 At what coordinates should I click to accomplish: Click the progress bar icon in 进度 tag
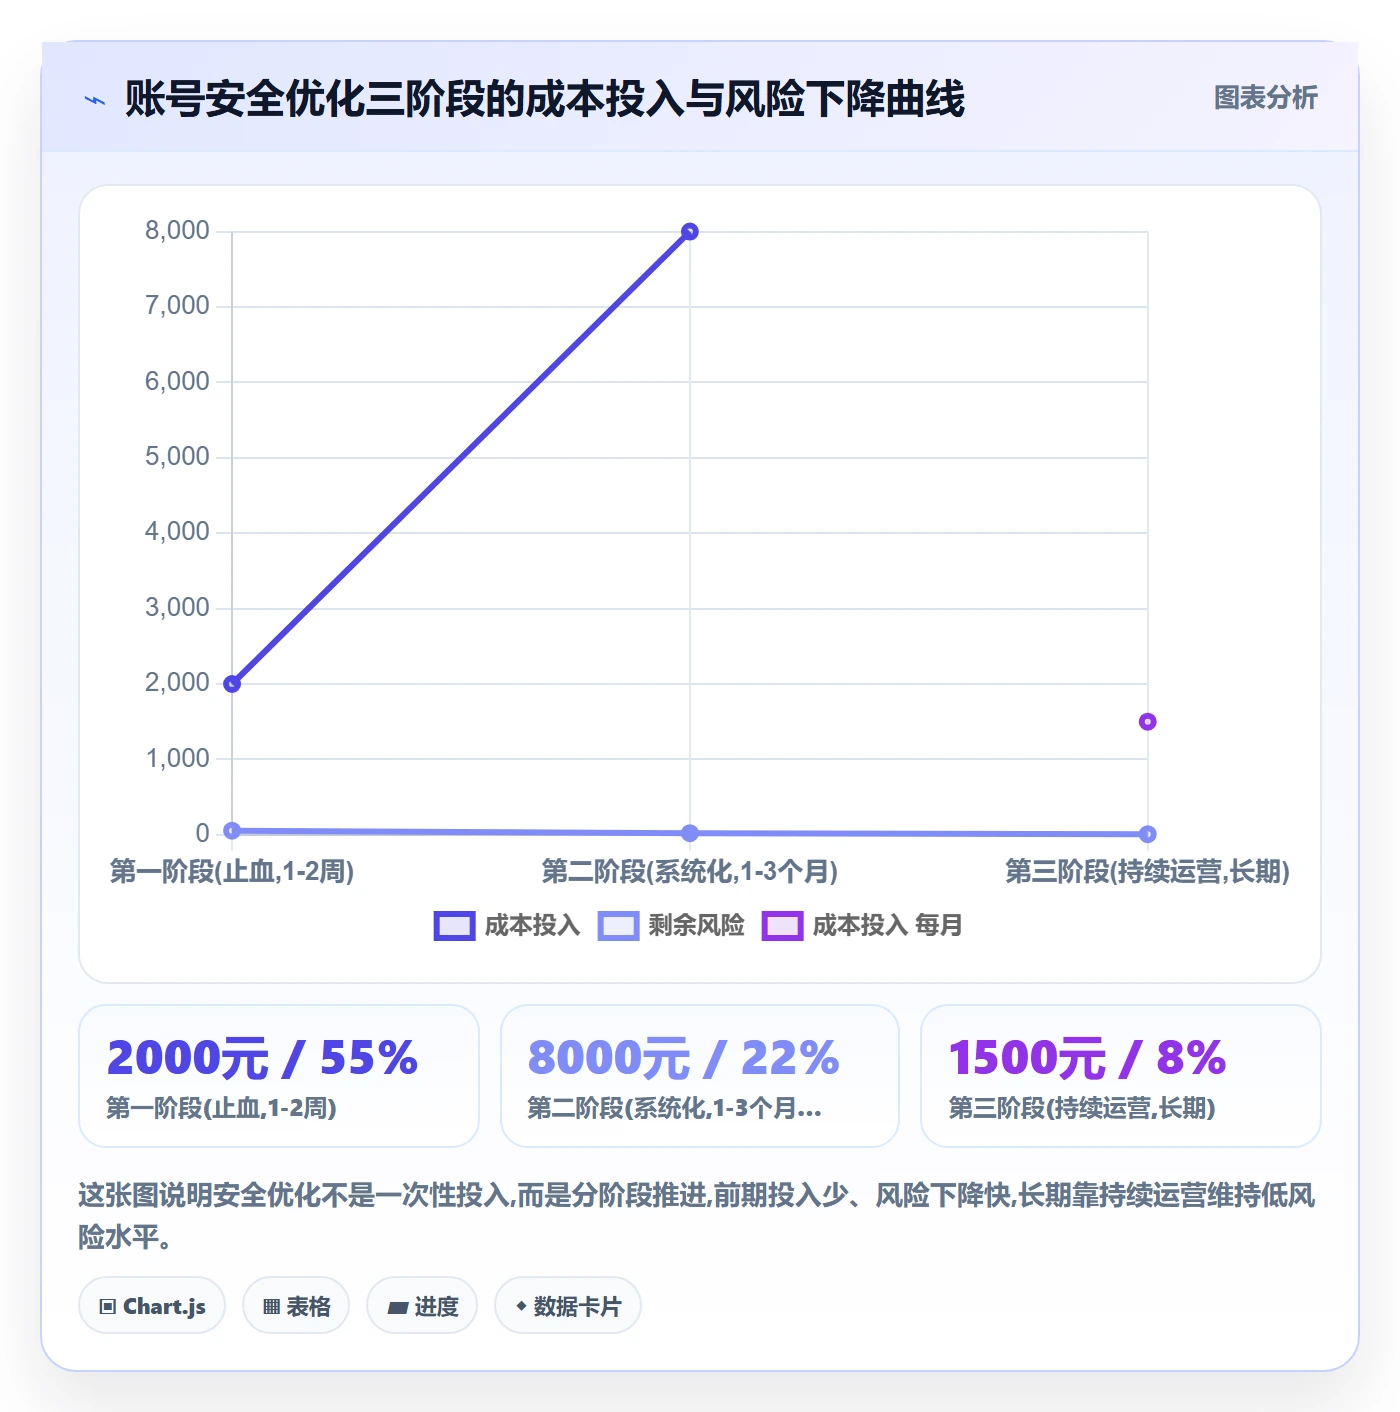click(398, 1307)
